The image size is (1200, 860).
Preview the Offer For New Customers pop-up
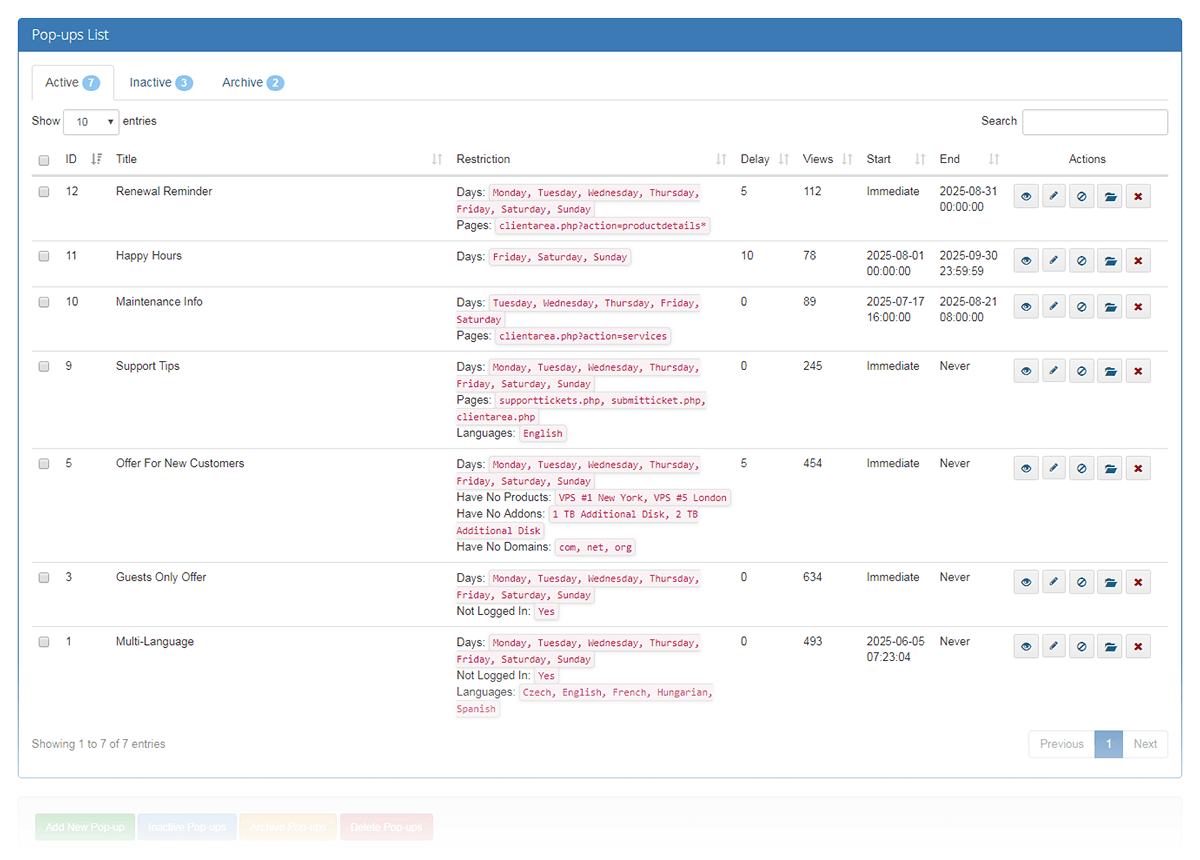tap(1026, 468)
